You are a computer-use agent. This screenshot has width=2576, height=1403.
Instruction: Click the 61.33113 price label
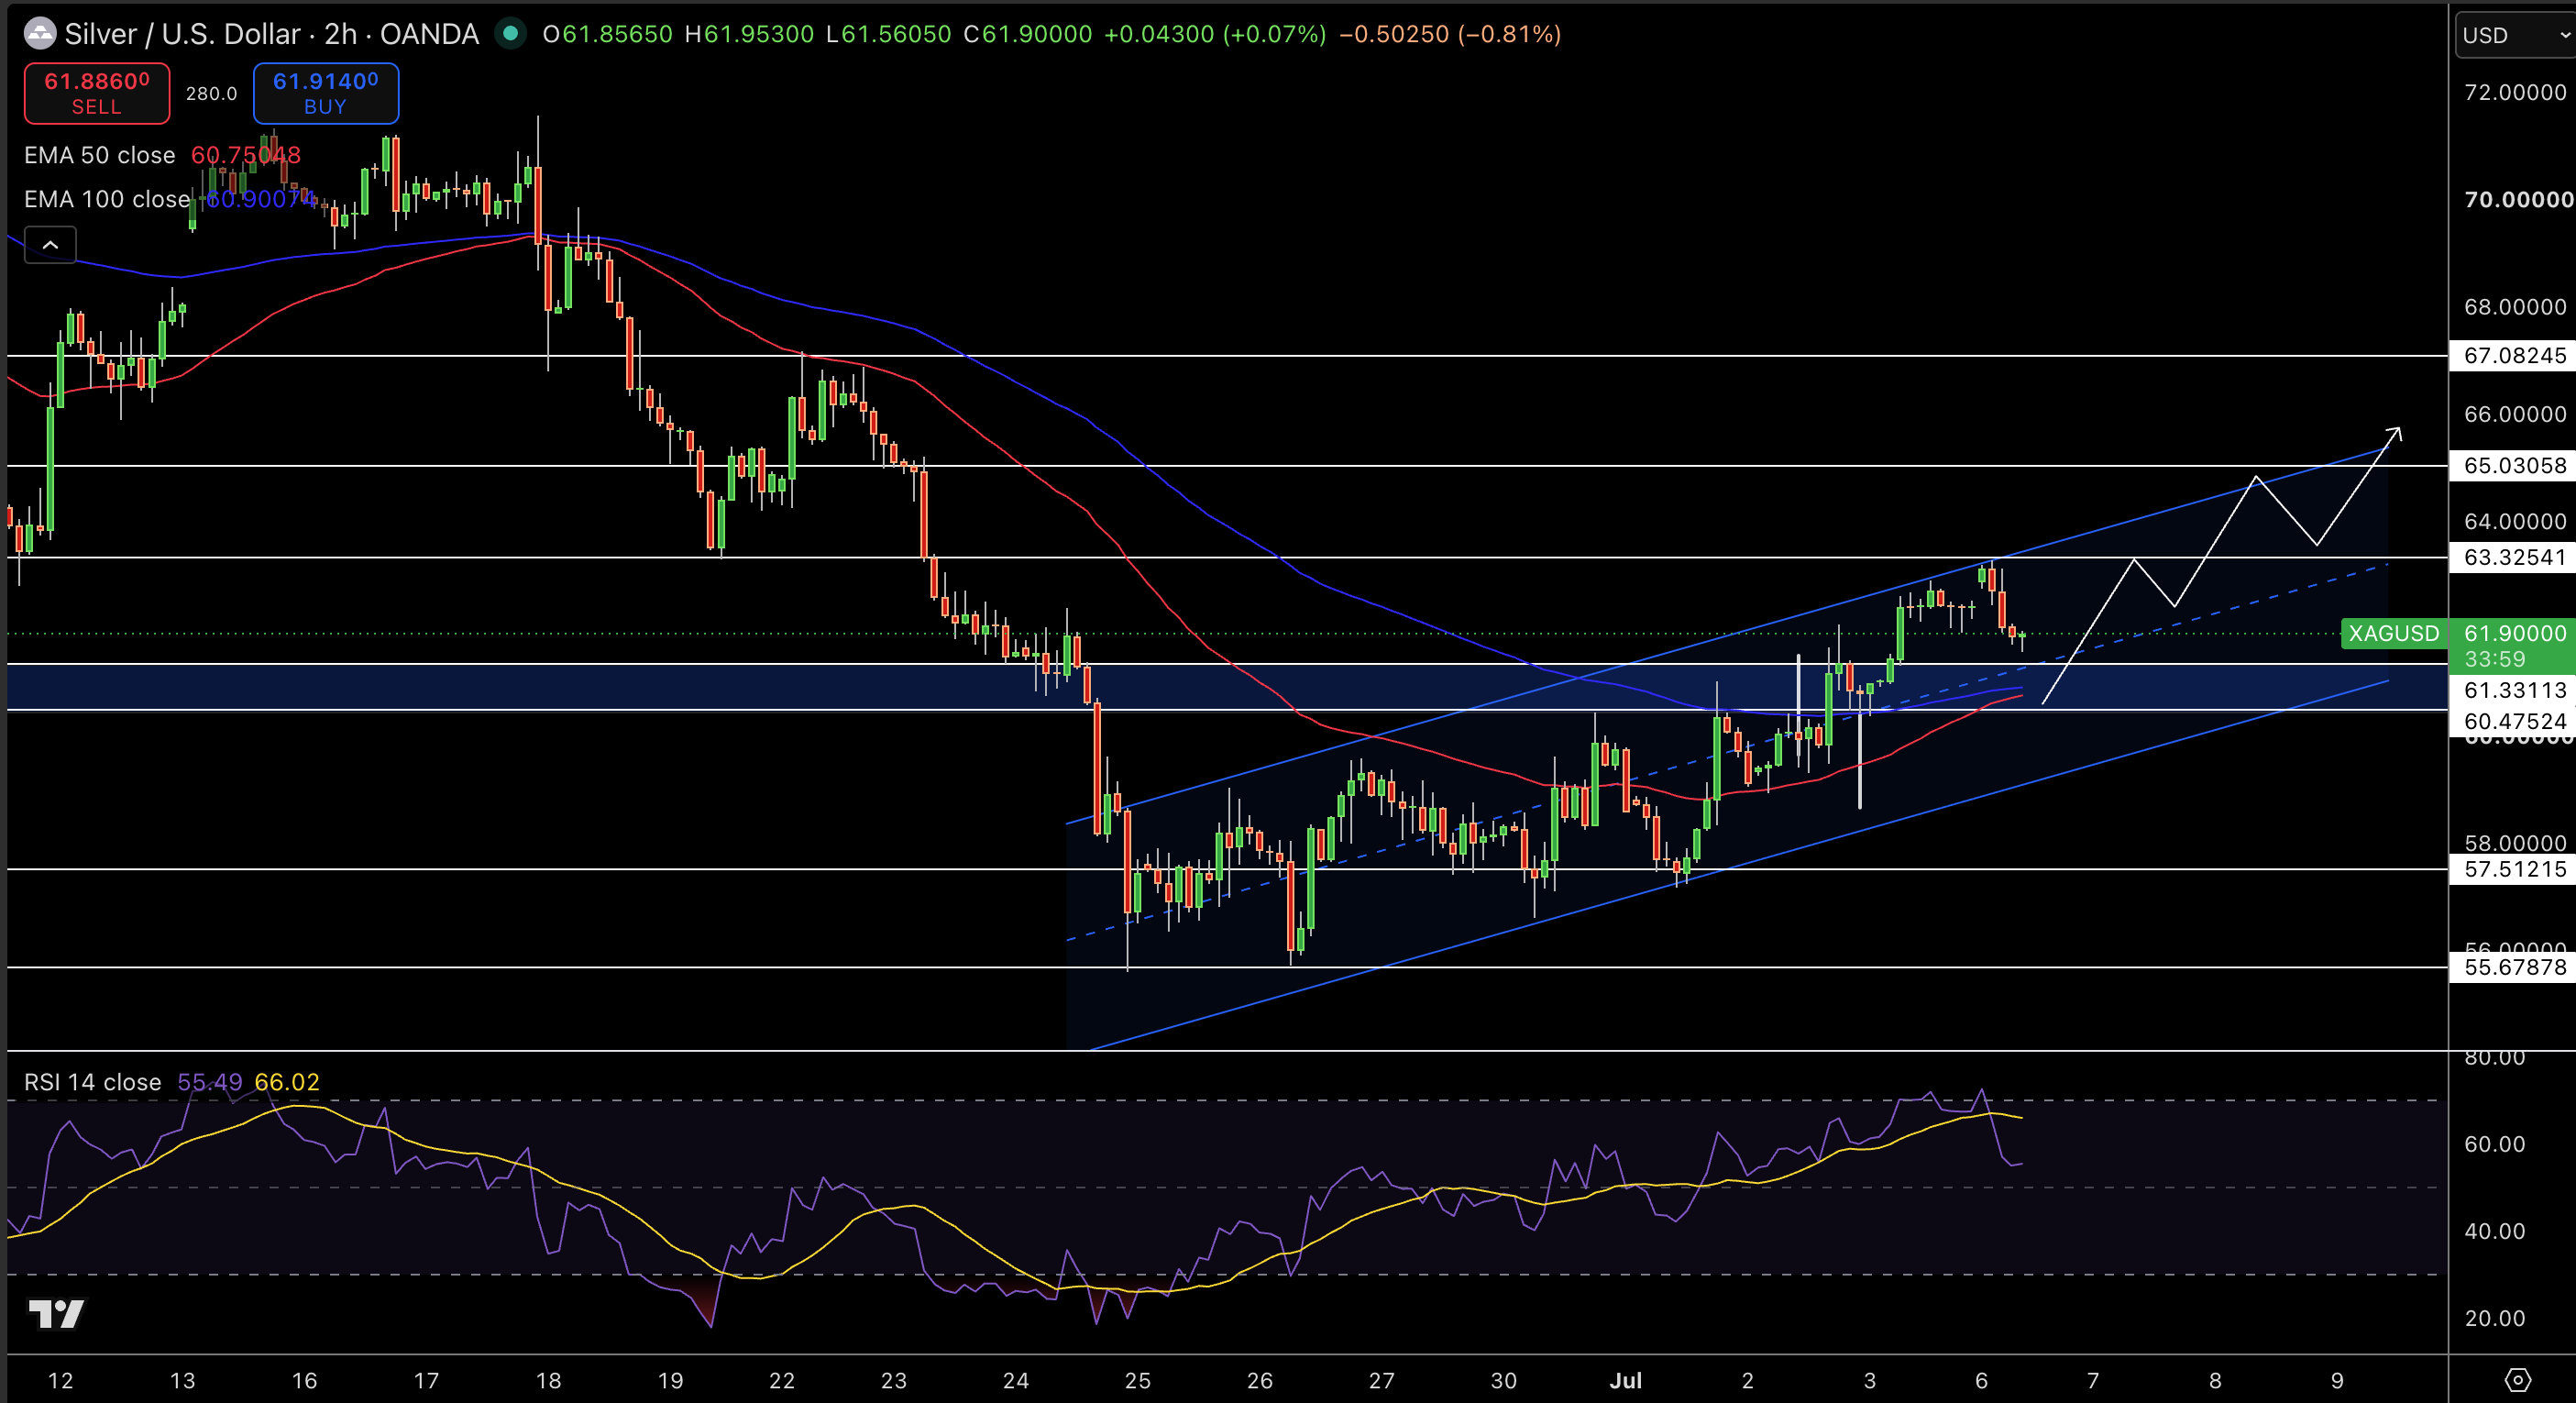pyautogui.click(x=2515, y=690)
